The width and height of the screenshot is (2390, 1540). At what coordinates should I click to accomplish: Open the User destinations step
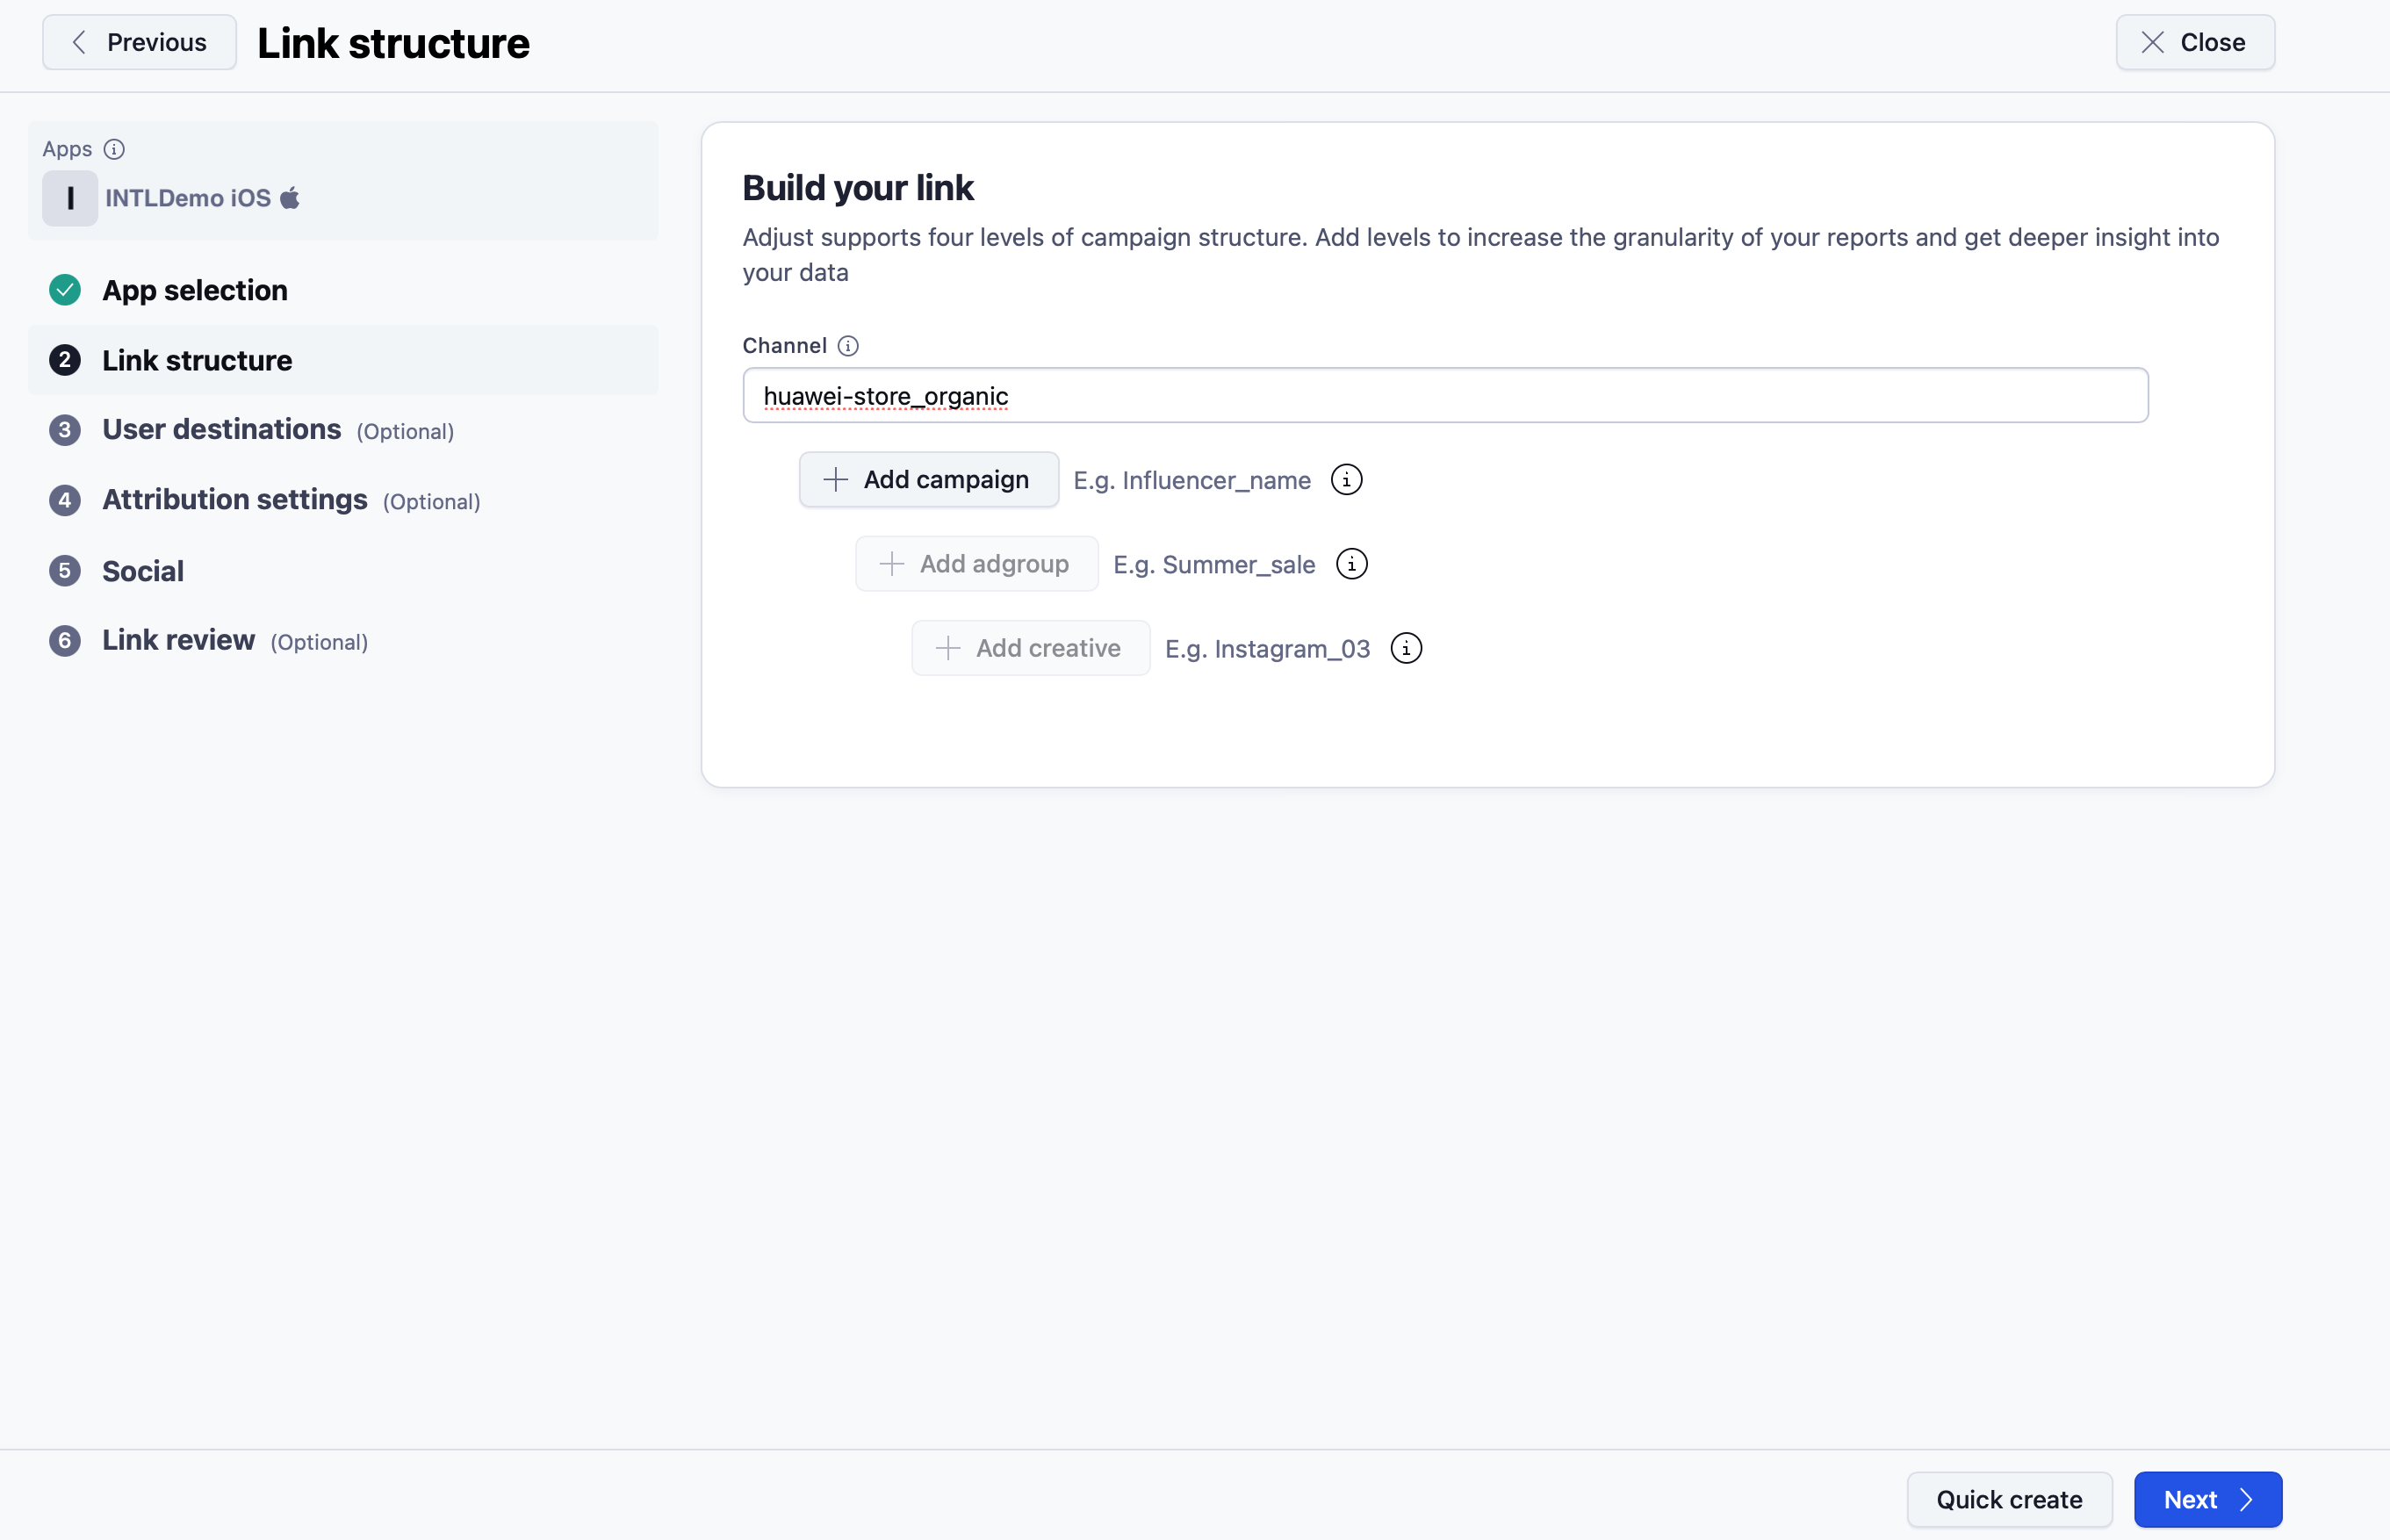click(x=222, y=430)
